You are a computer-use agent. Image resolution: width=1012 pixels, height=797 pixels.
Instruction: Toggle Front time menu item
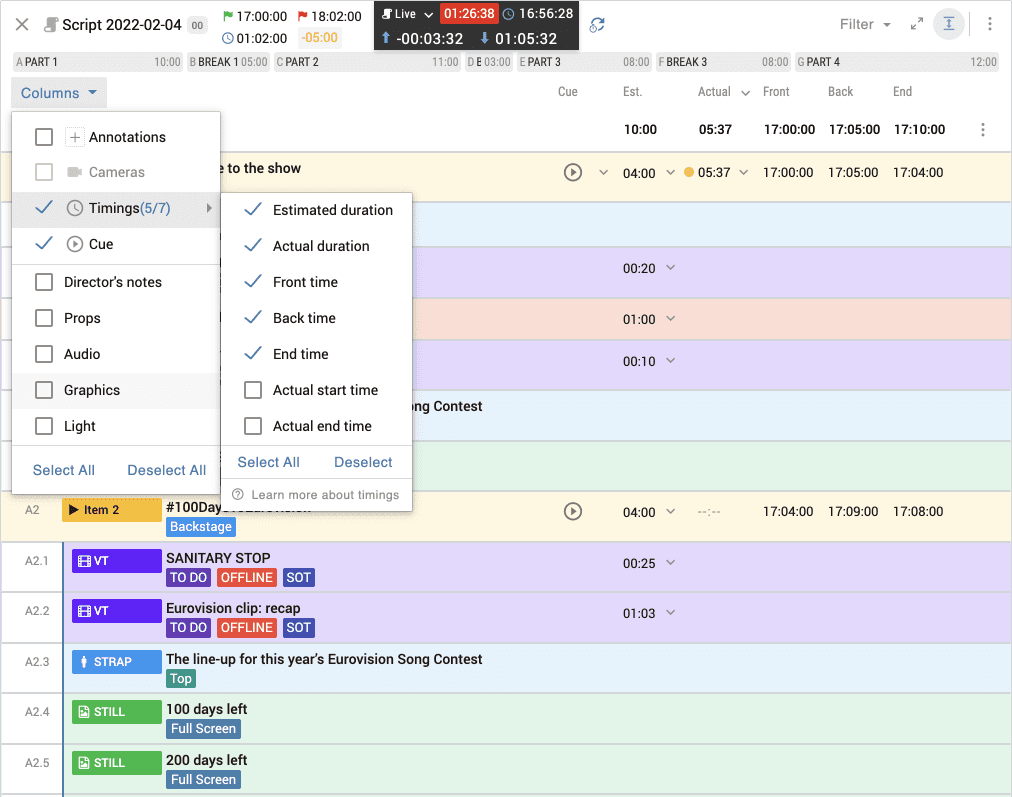[316, 282]
